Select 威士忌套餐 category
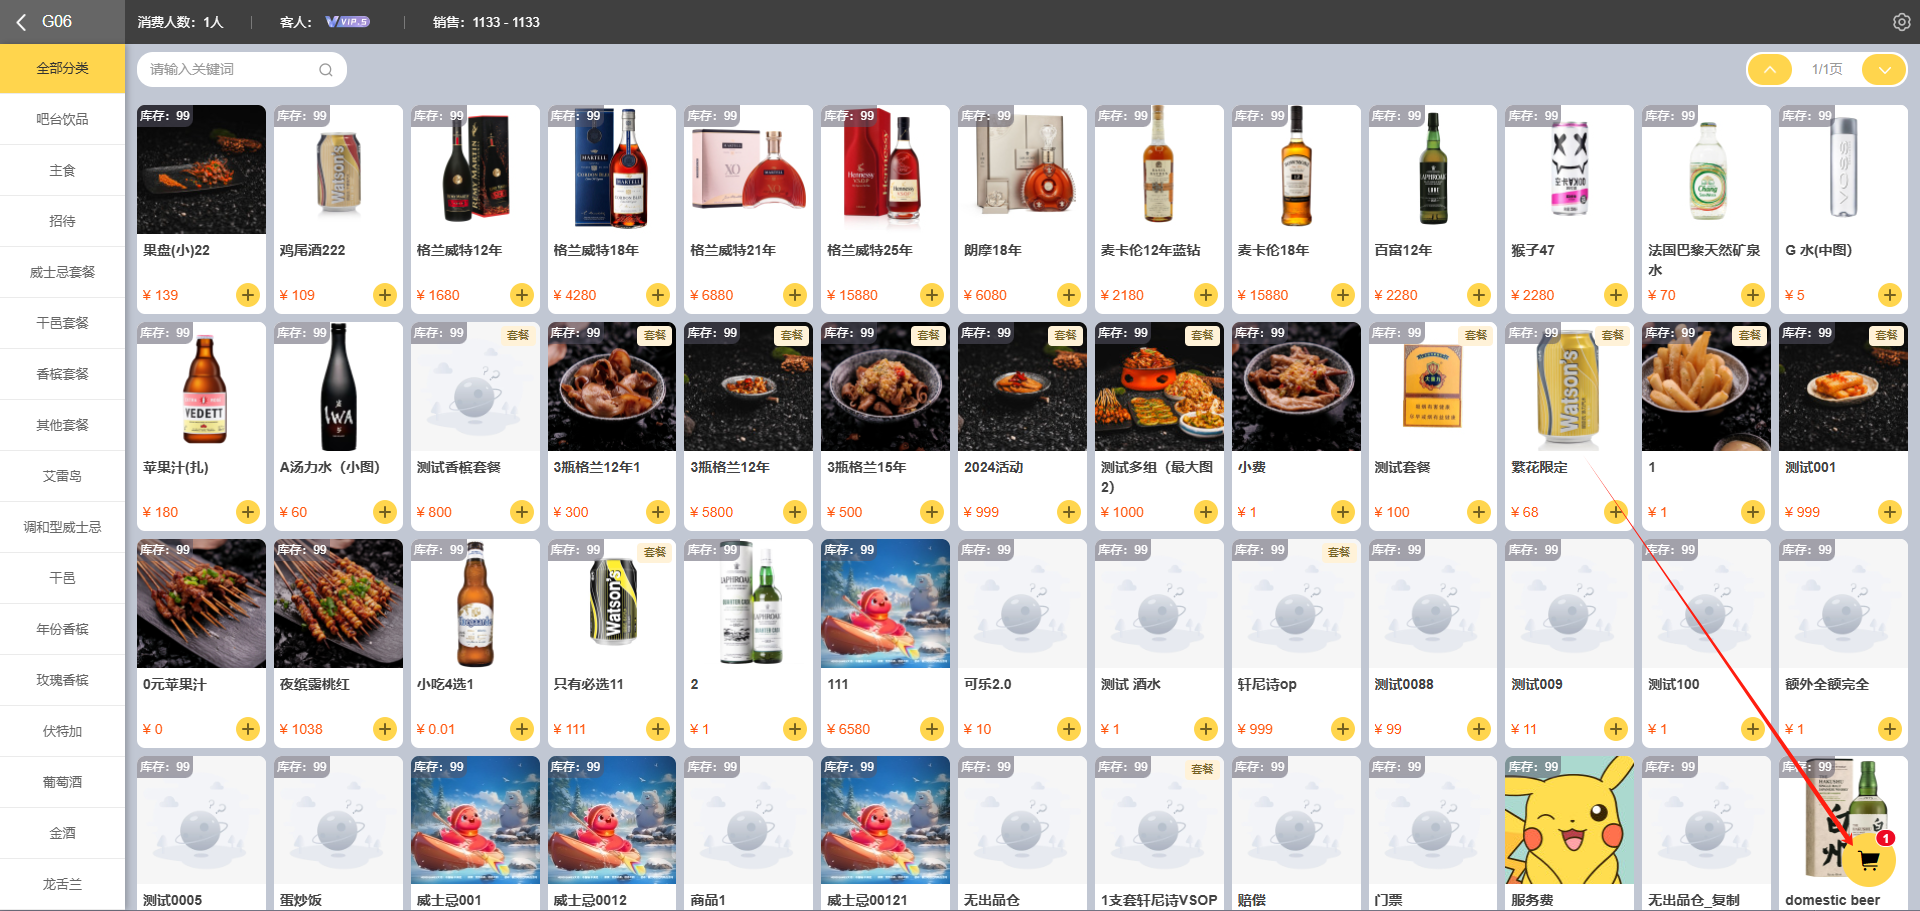Viewport: 1920px width, 911px height. [62, 272]
